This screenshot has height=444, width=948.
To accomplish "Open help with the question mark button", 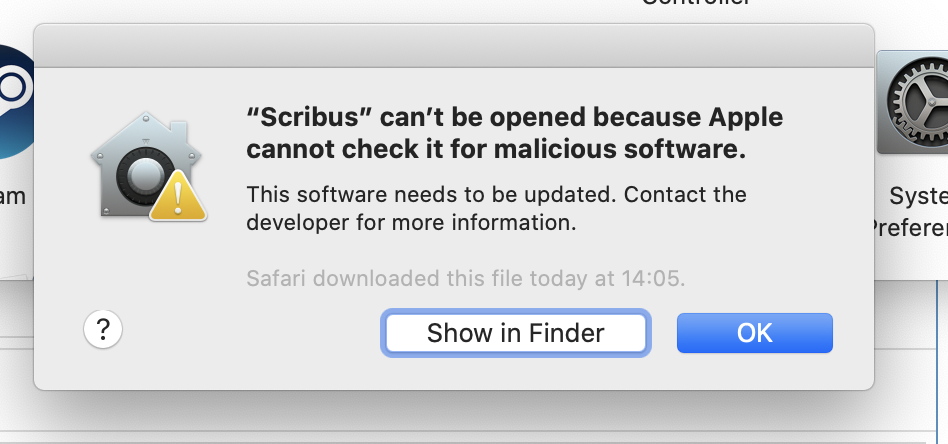I will tap(103, 328).
